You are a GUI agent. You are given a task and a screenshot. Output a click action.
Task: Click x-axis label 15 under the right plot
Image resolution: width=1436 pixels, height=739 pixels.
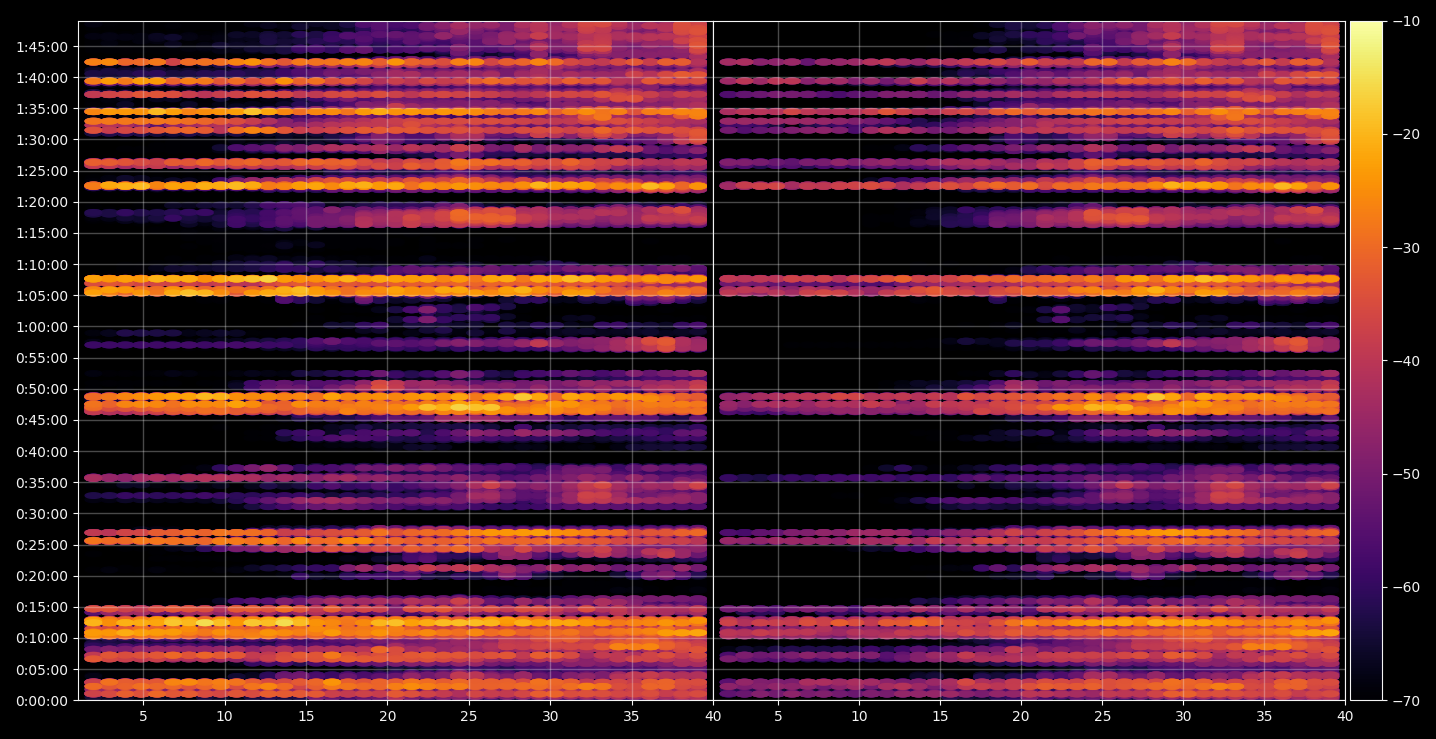[x=939, y=716]
